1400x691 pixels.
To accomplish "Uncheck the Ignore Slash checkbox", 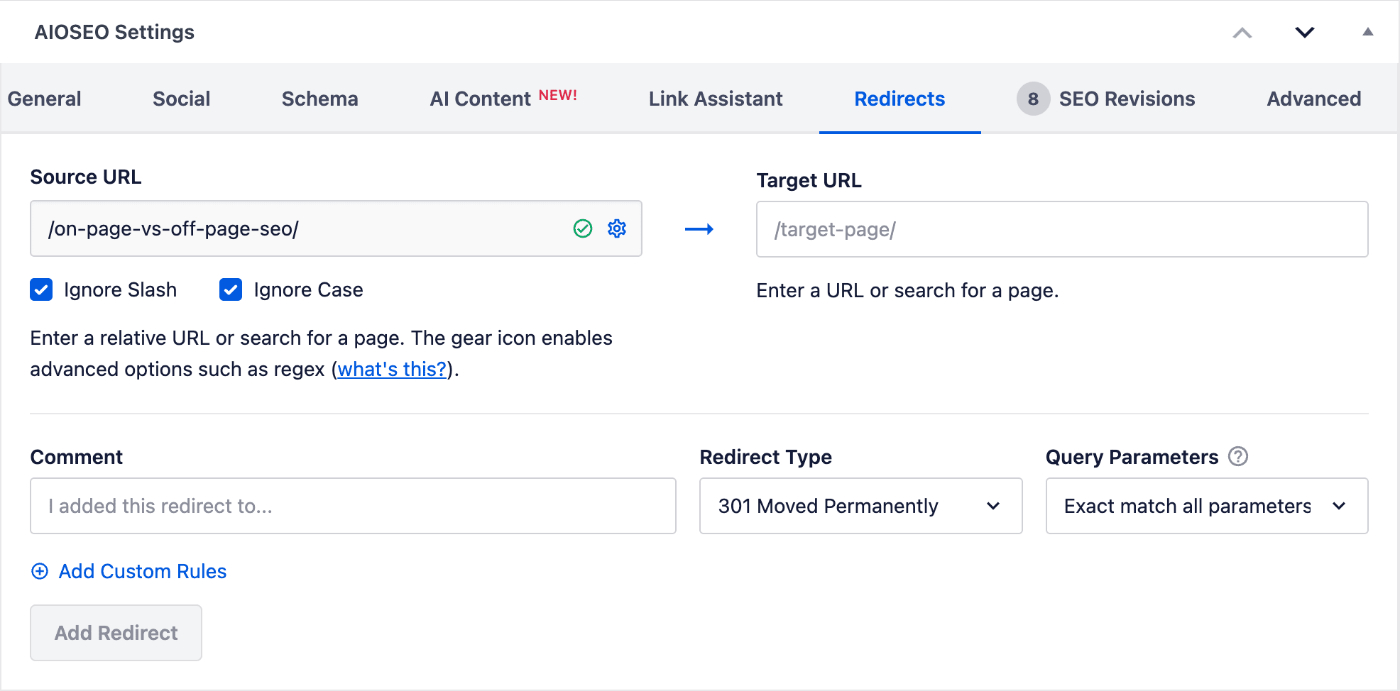I will click(x=41, y=290).
